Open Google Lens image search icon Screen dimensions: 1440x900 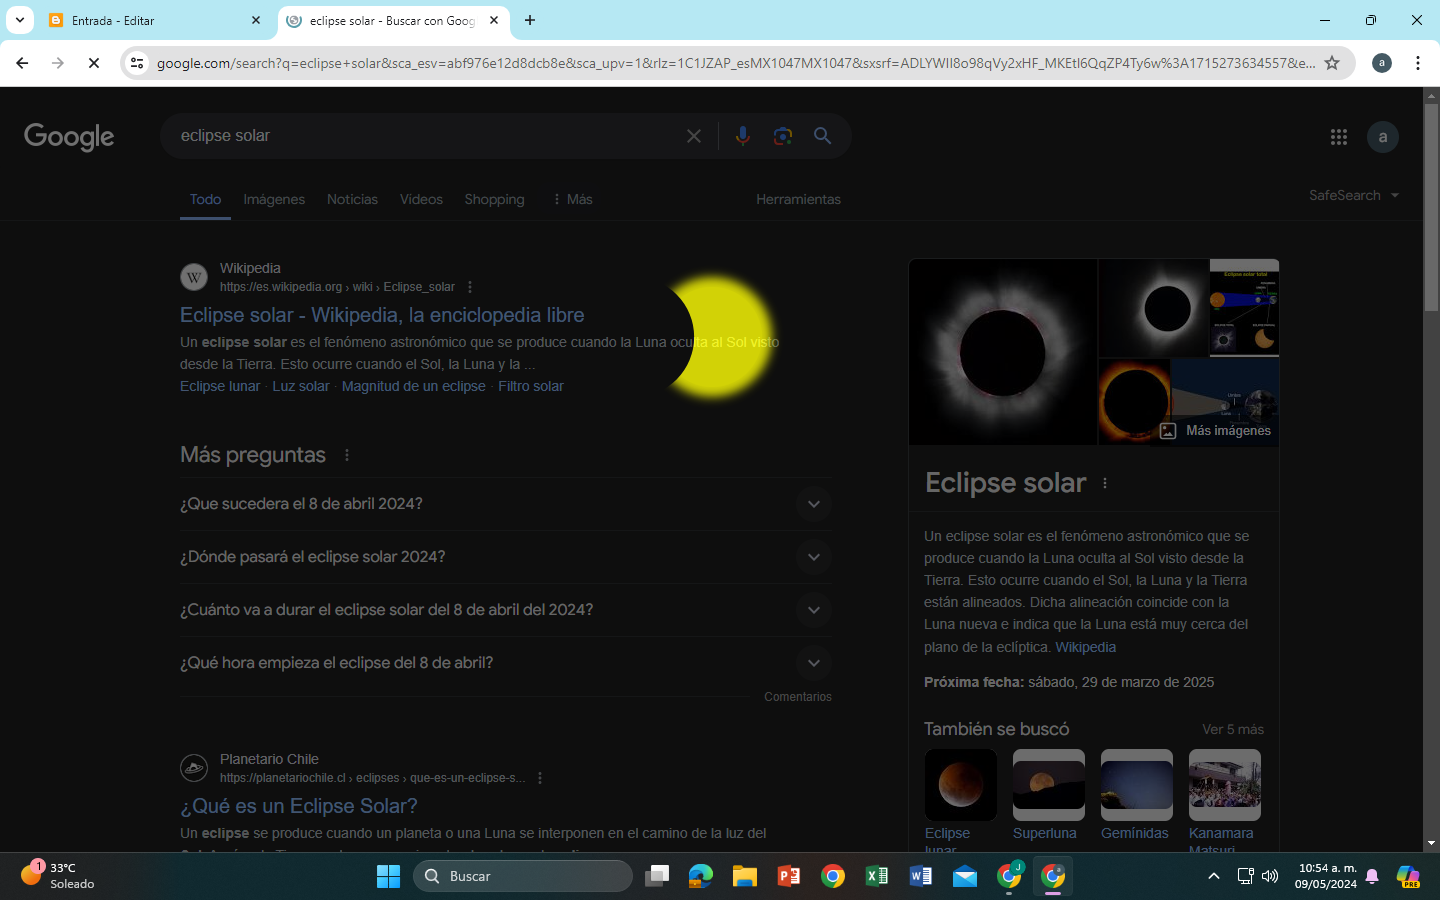point(783,136)
